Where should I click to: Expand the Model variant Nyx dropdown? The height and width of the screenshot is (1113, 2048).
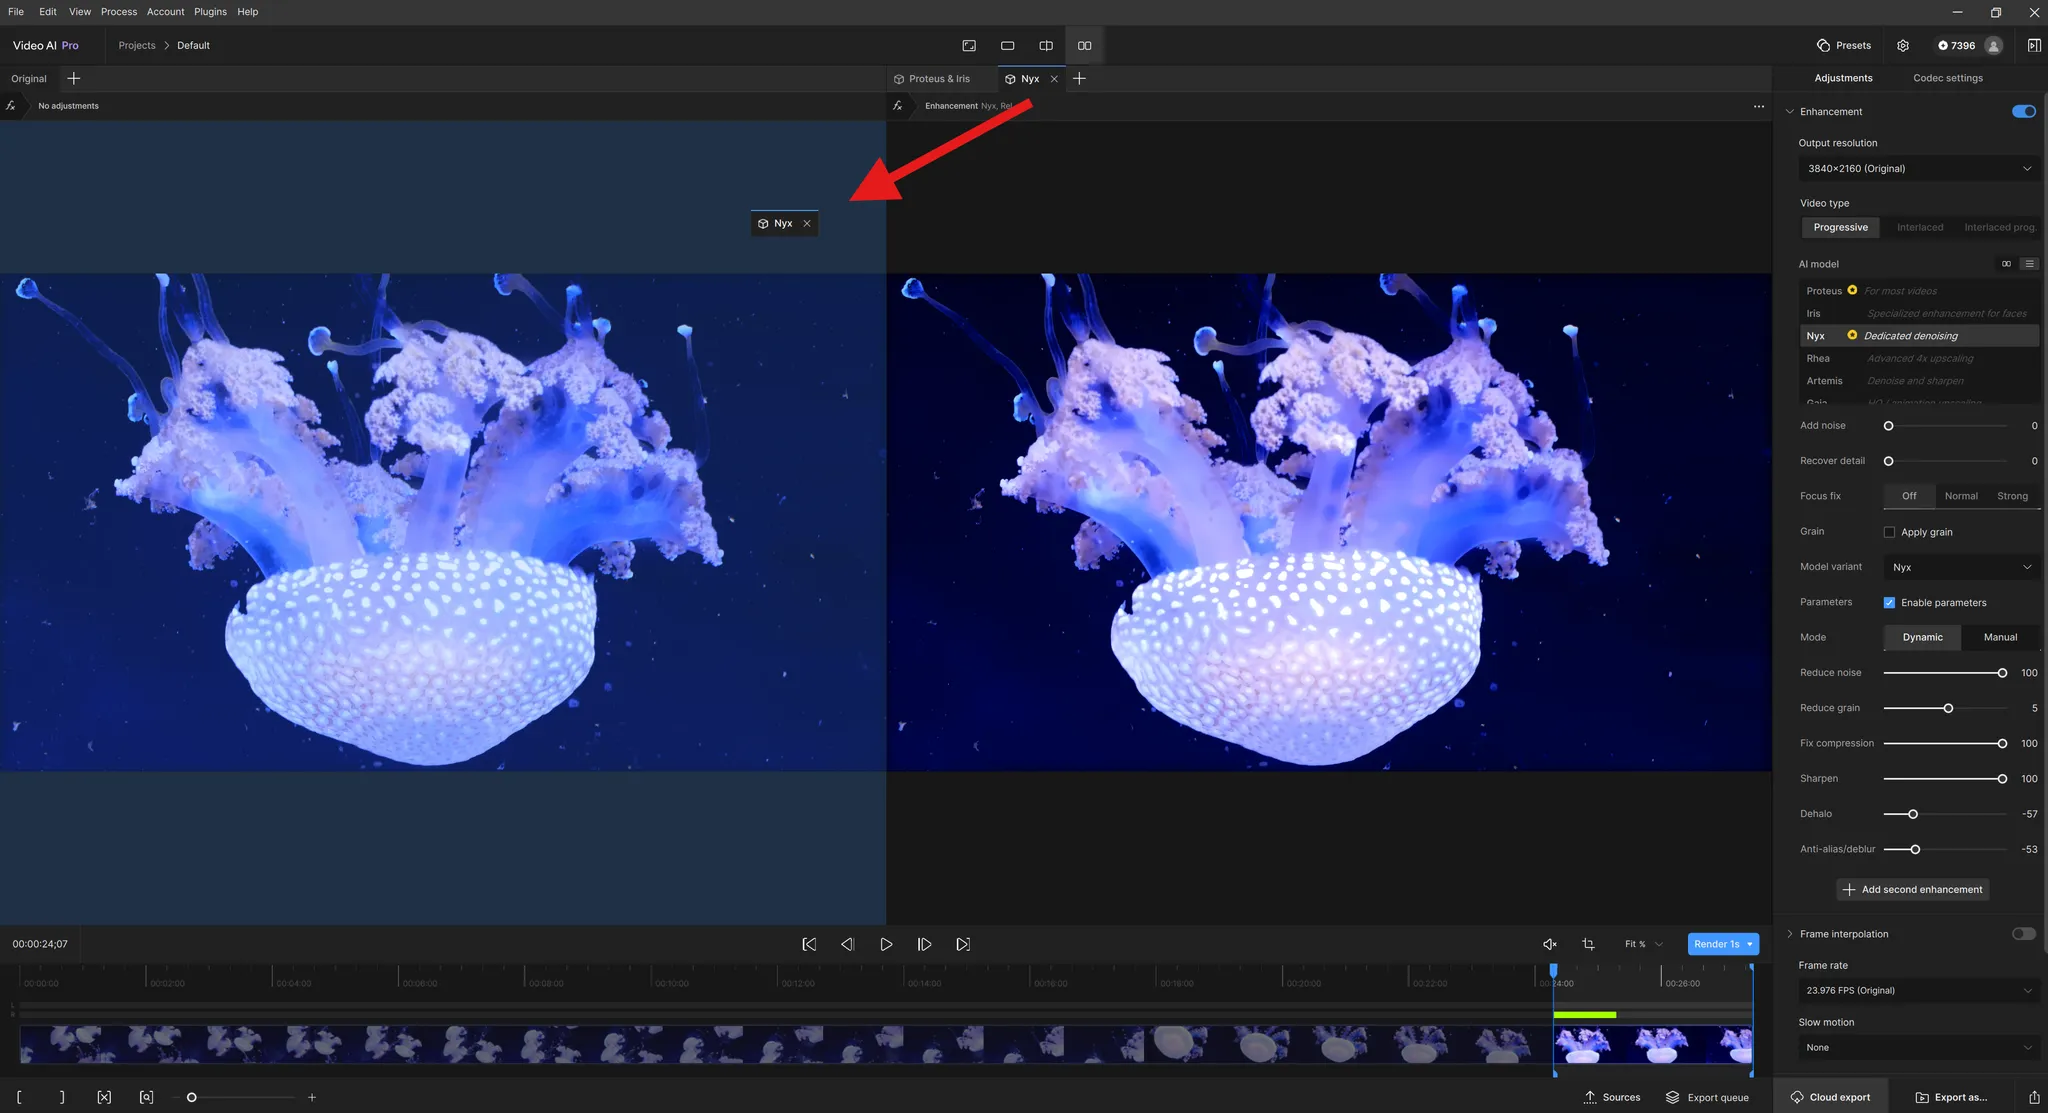click(1961, 567)
